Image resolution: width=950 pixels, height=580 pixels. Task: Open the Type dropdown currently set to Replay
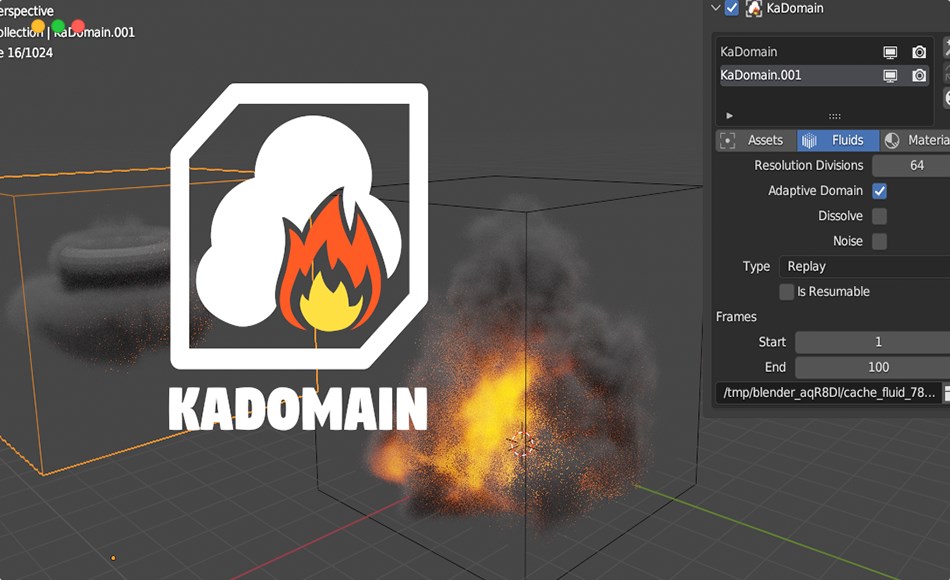[x=865, y=266]
